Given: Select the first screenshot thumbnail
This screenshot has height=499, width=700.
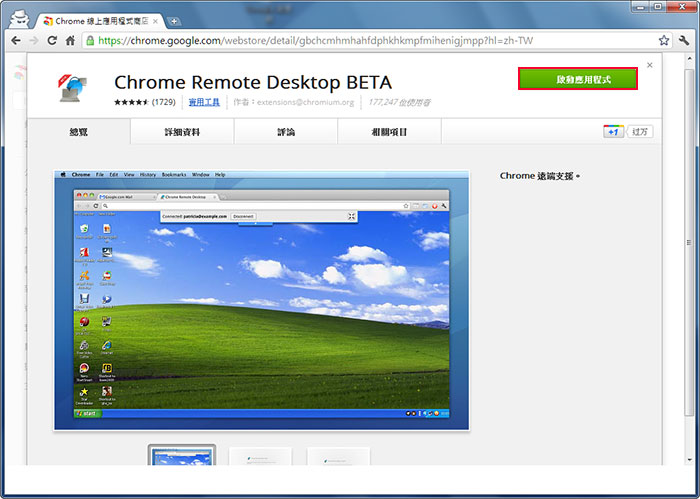Looking at the screenshot, I should point(182,455).
